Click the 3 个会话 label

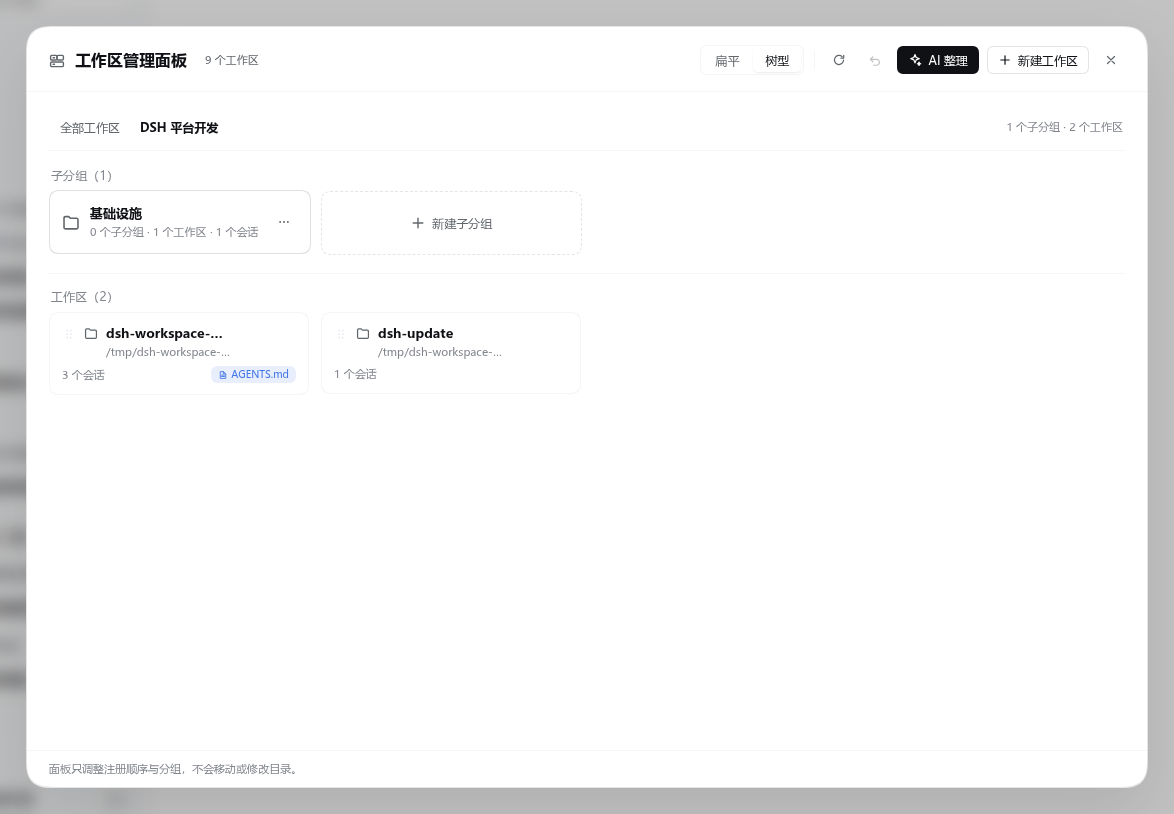(83, 375)
